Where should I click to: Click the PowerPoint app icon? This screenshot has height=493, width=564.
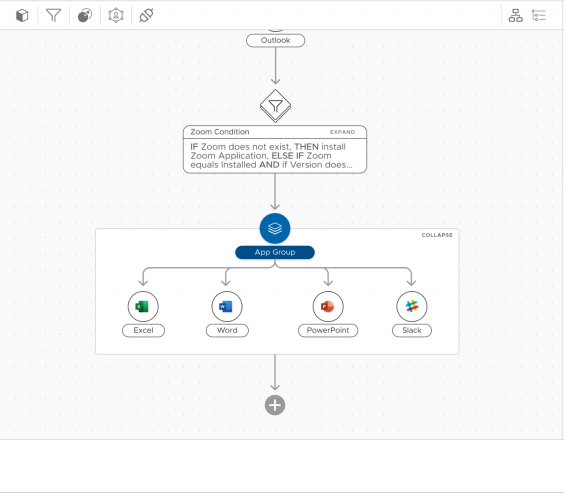point(328,306)
